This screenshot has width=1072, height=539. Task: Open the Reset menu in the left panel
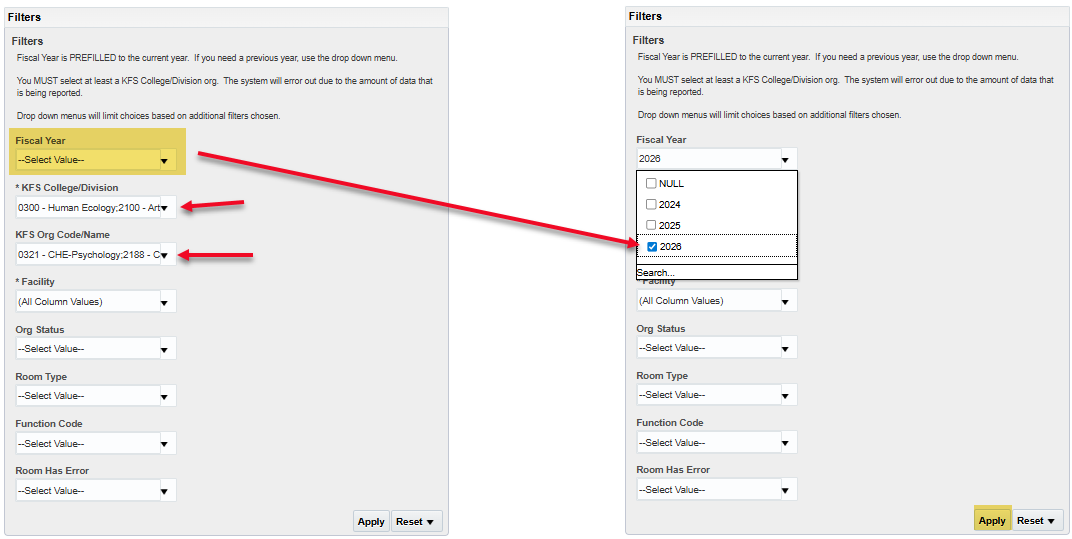415,522
